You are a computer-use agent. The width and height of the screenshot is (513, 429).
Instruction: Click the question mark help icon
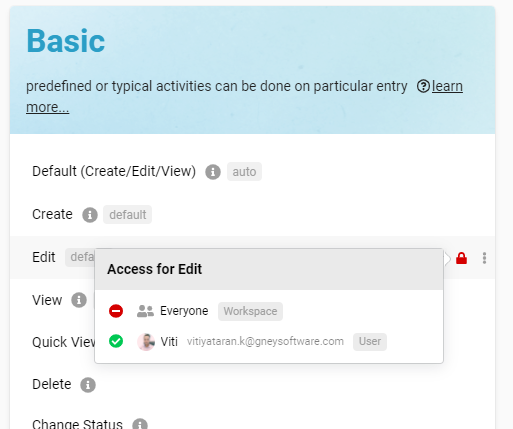click(423, 87)
